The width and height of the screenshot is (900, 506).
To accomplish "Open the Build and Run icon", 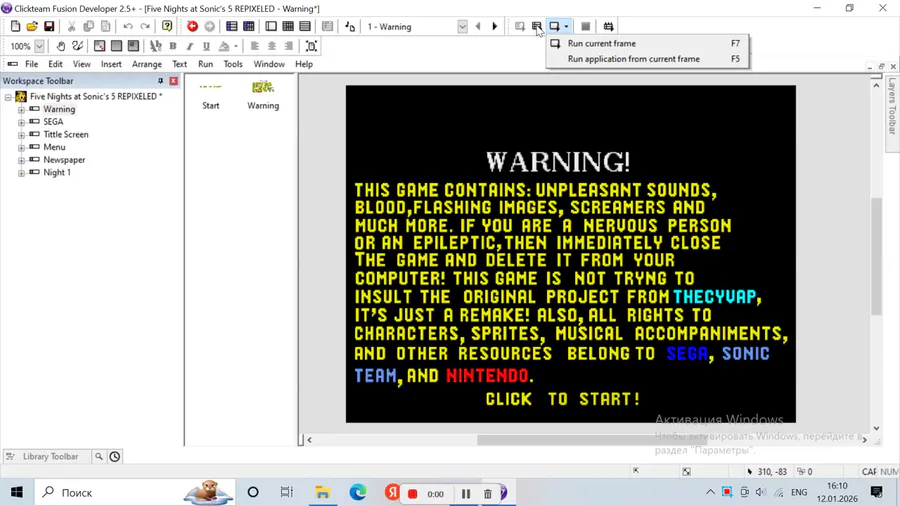I will click(608, 26).
